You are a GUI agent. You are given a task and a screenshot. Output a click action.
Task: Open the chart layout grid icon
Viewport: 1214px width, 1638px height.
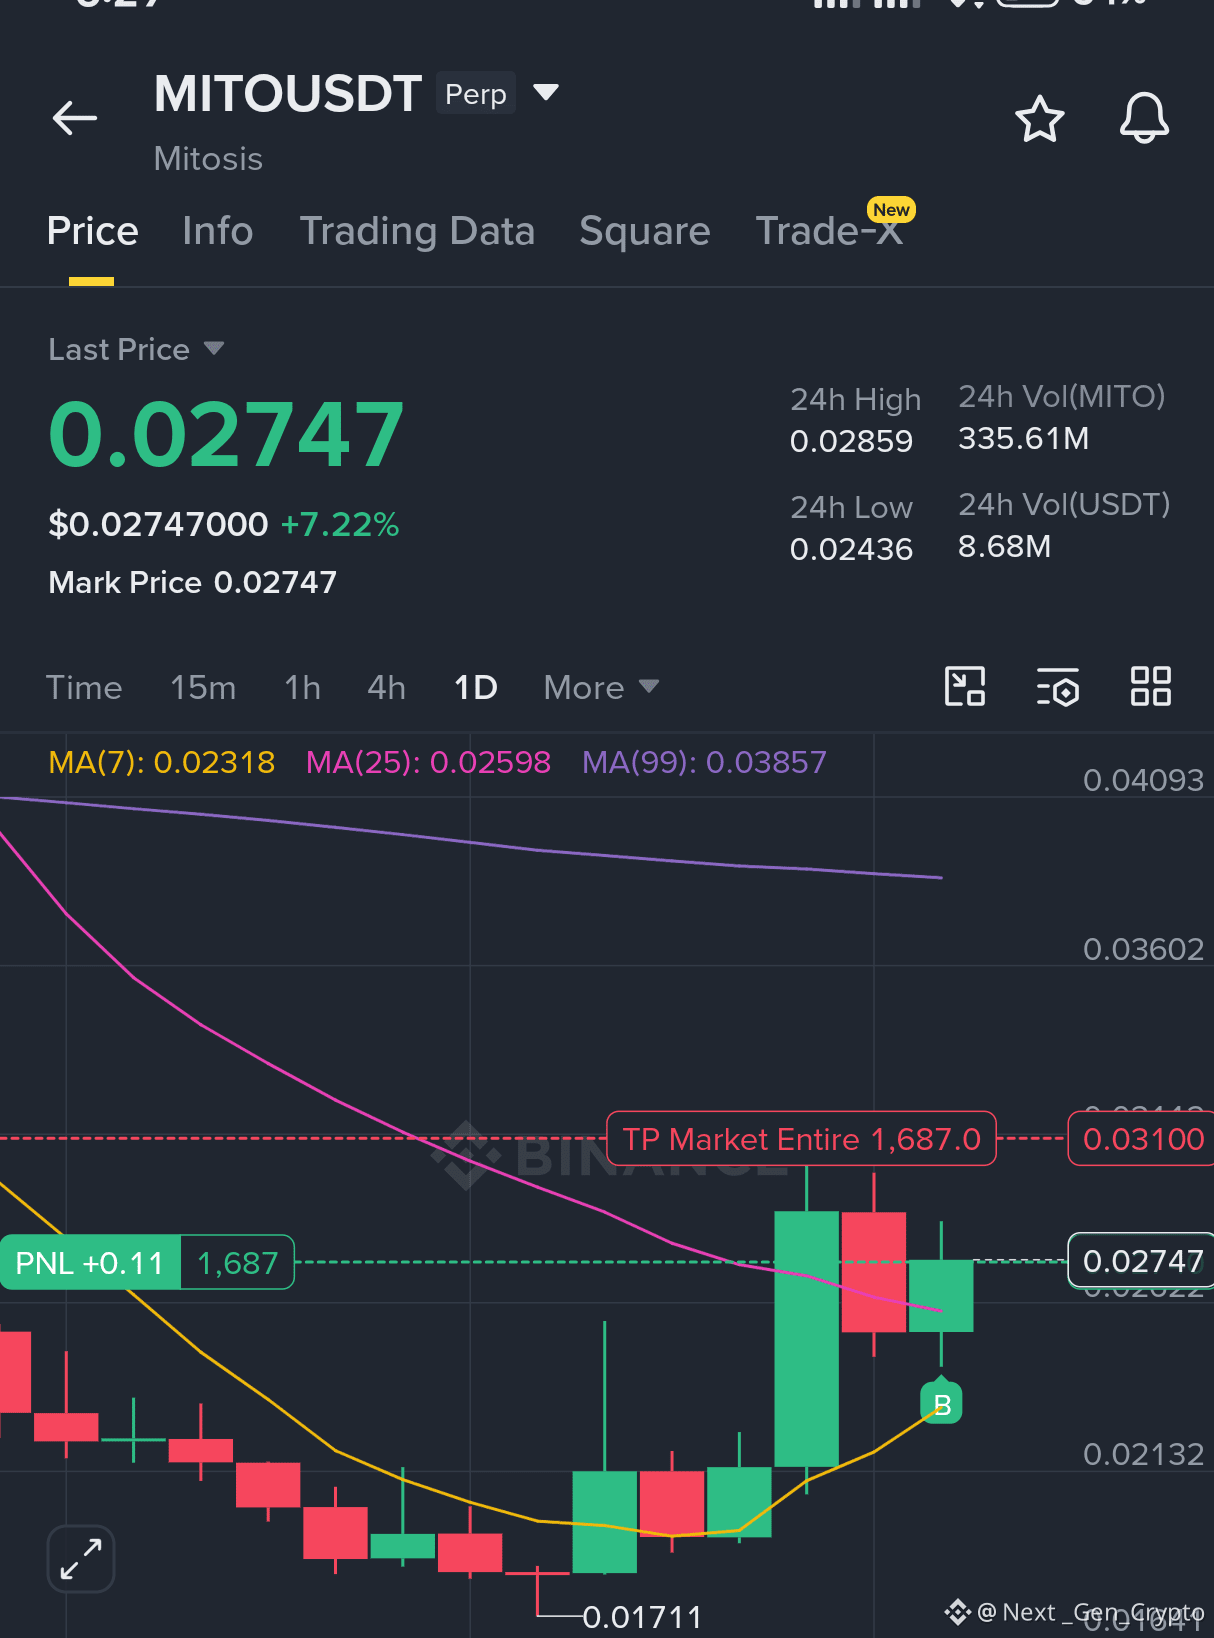(x=1150, y=687)
